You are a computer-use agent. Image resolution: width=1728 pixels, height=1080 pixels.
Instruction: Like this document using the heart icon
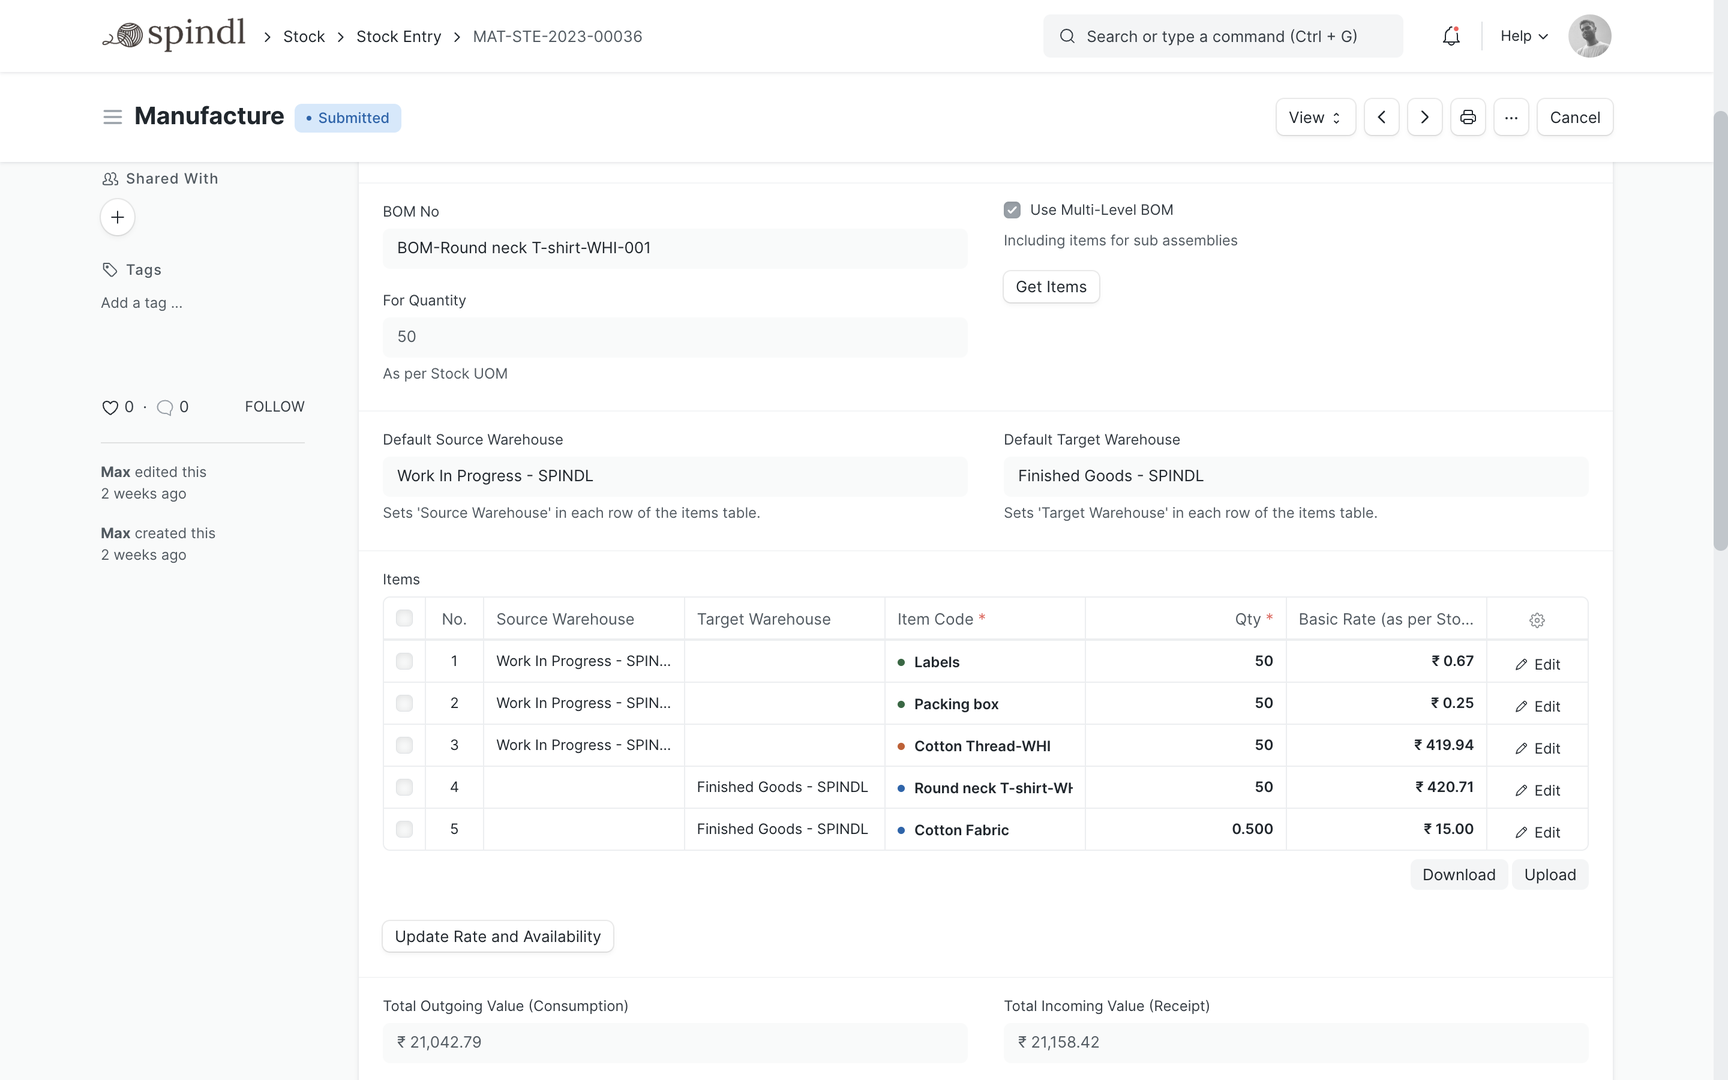coord(109,407)
